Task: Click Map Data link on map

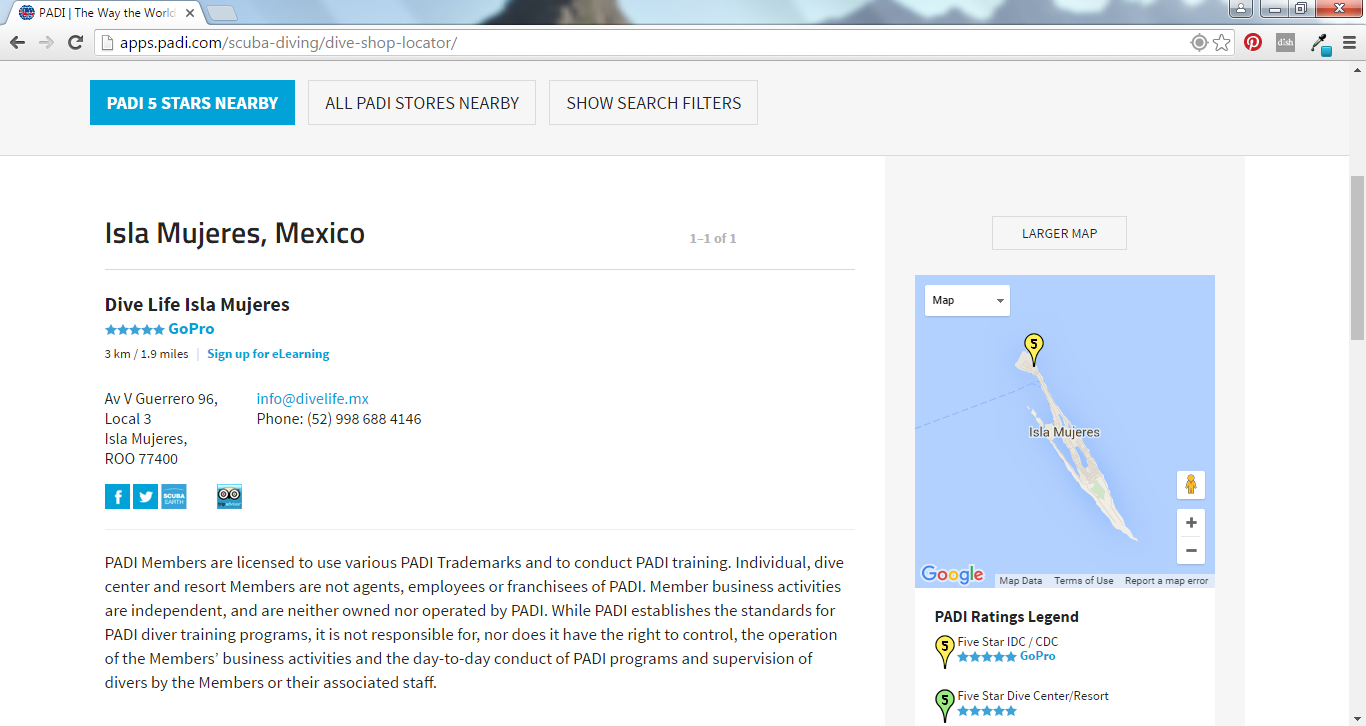Action: click(x=1020, y=581)
